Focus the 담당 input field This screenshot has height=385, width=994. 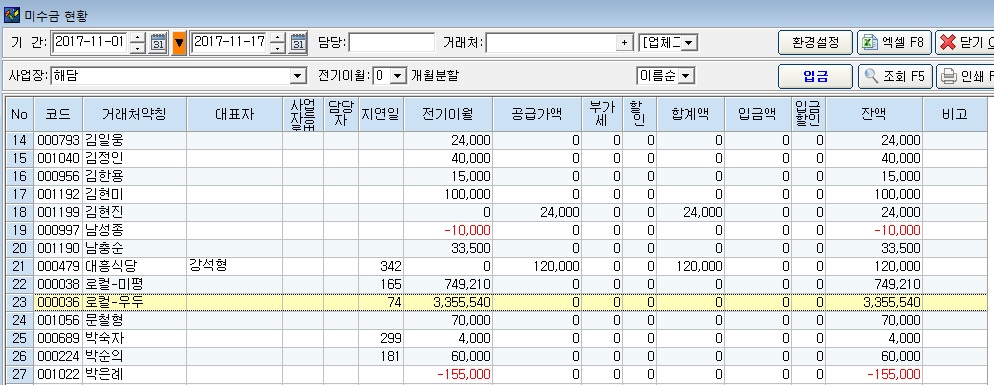[x=391, y=42]
